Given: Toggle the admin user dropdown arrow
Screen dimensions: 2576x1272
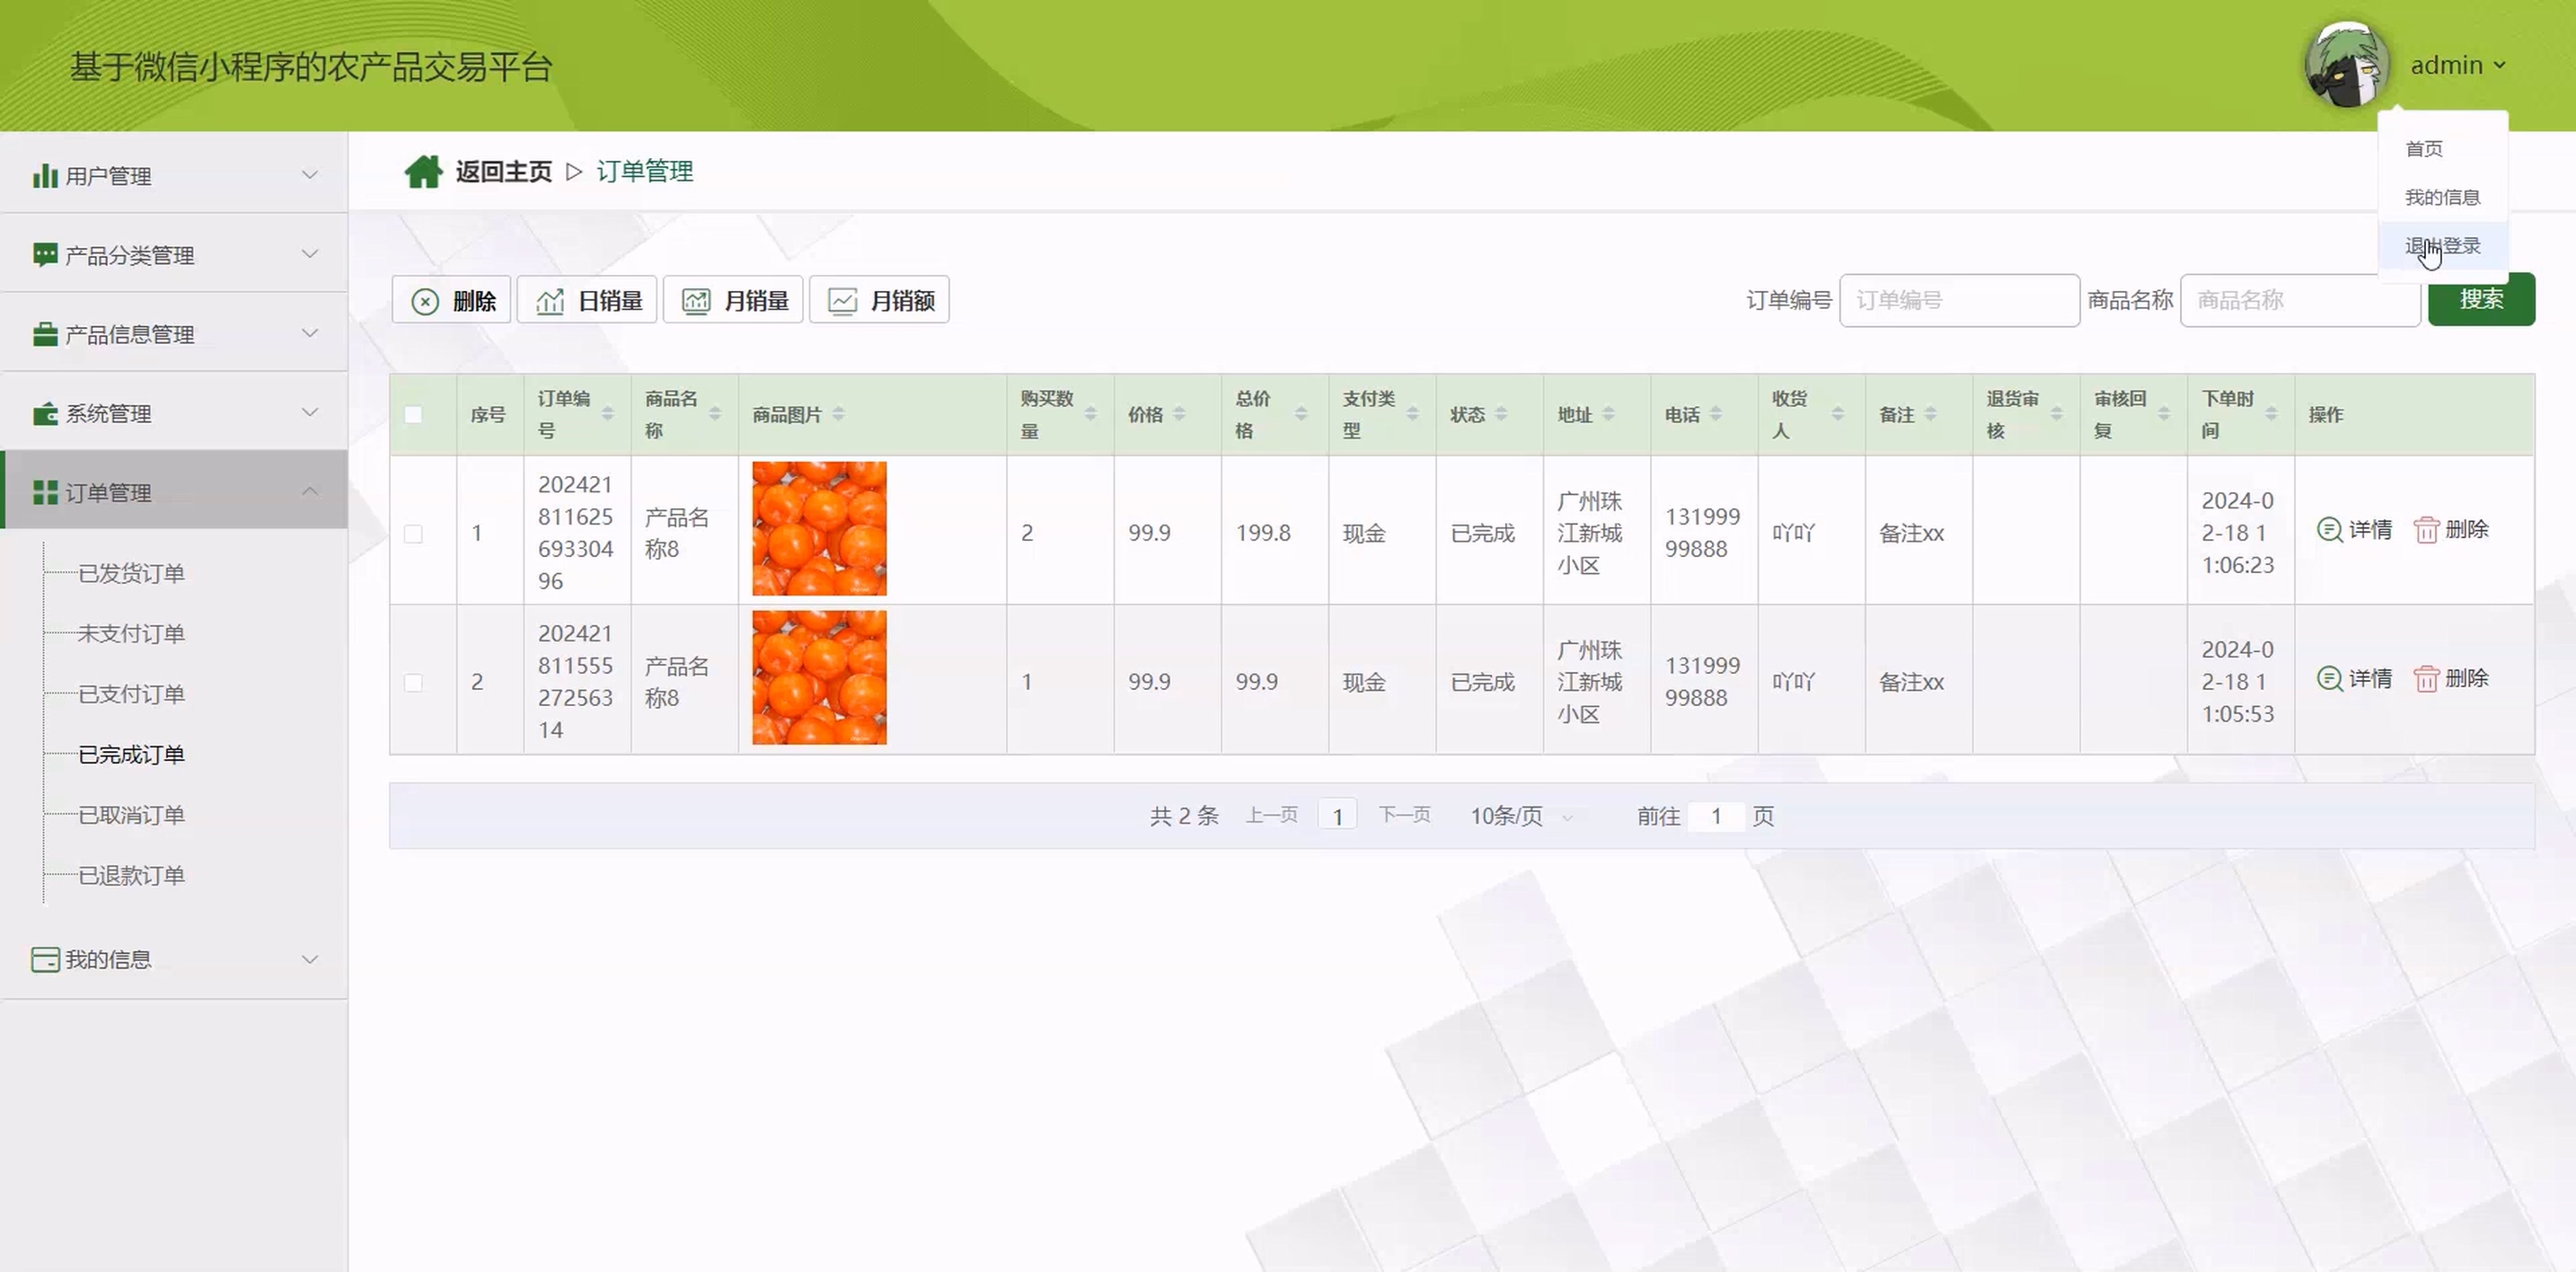Looking at the screenshot, I should [2499, 65].
